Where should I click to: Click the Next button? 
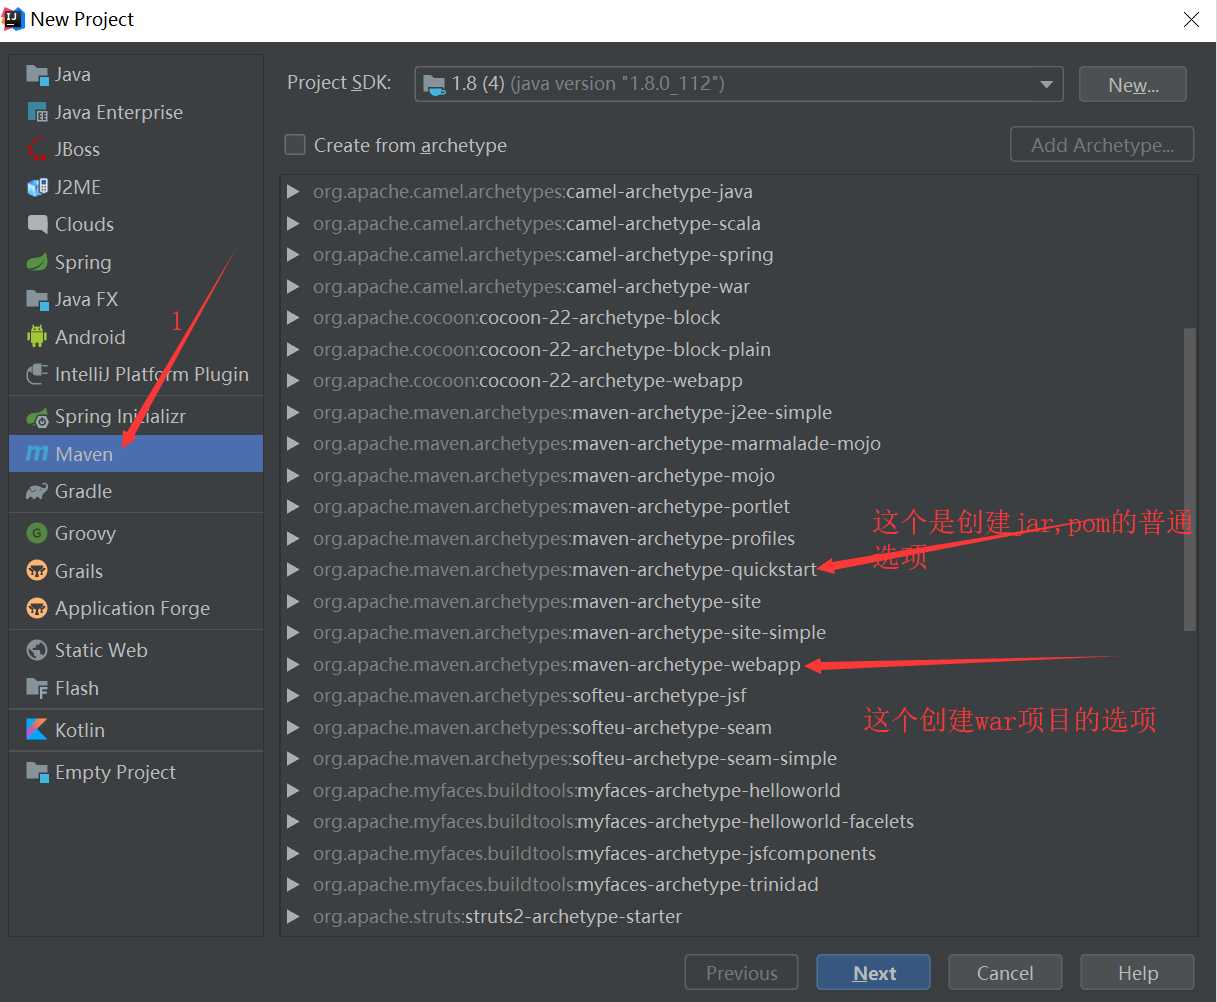[873, 973]
